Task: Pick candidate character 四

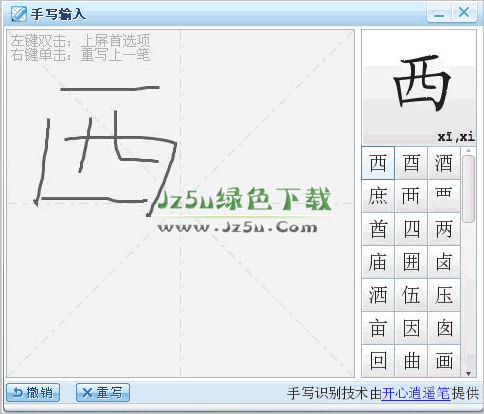Action: point(411,229)
